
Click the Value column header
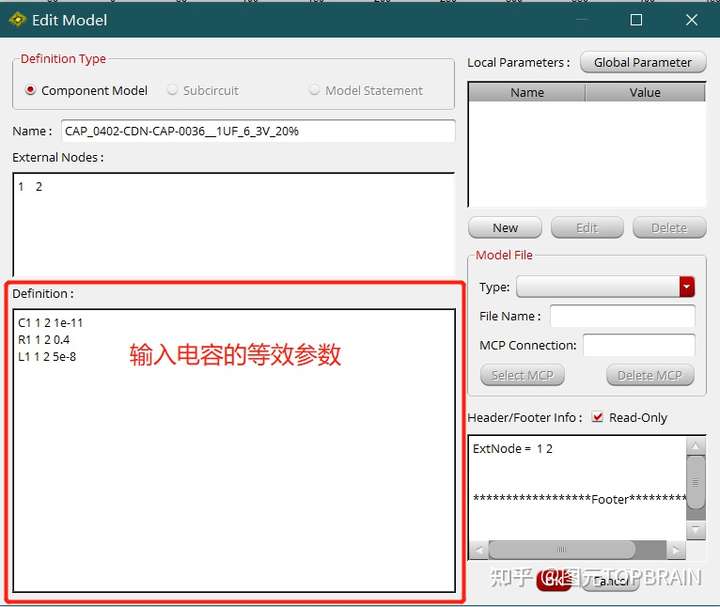click(645, 92)
